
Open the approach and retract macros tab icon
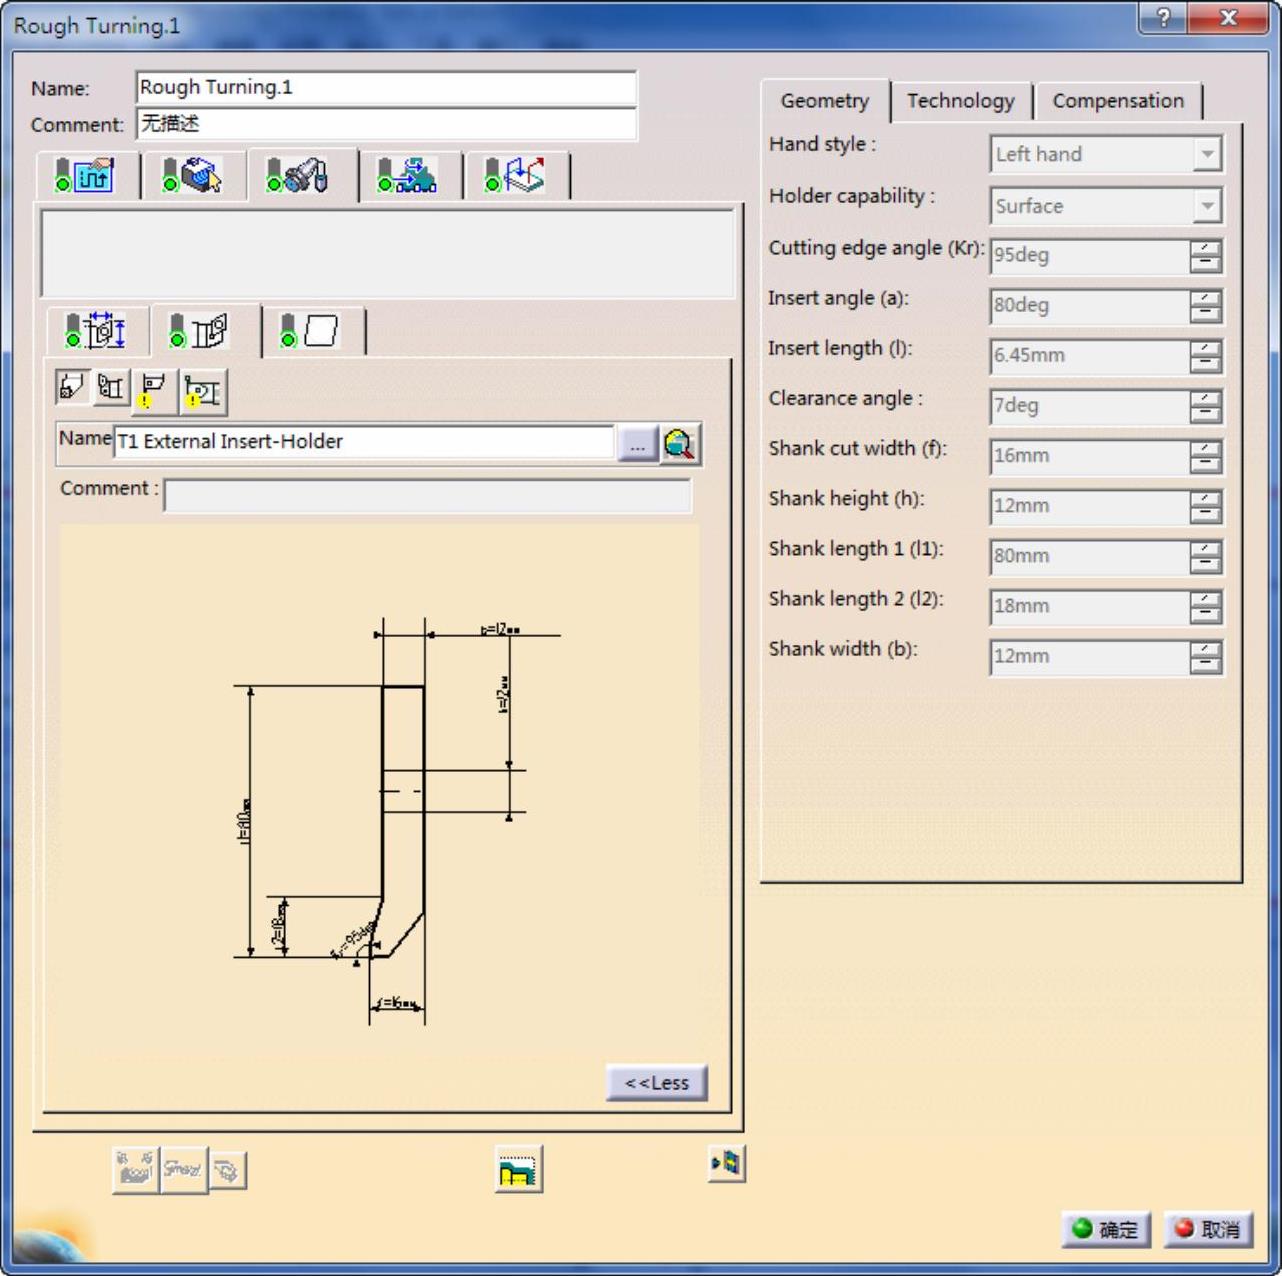click(515, 176)
